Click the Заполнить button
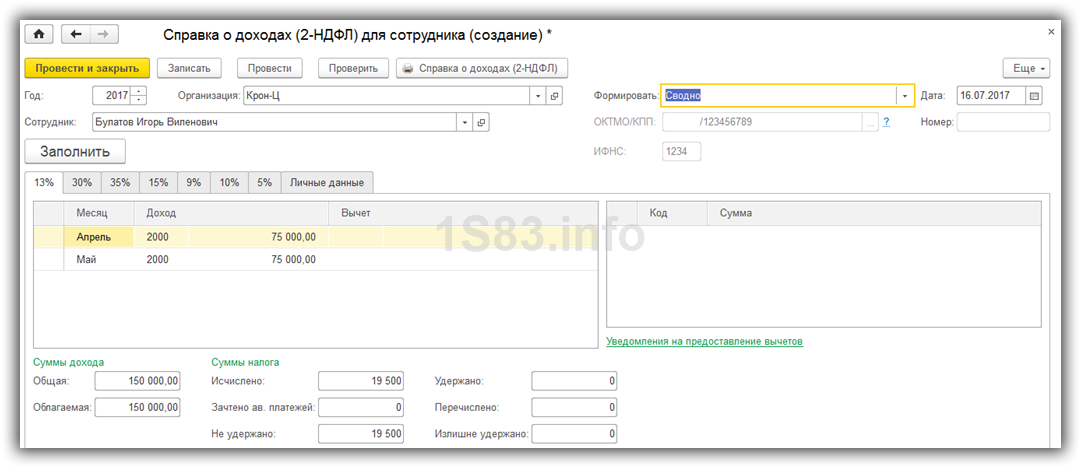 [75, 151]
